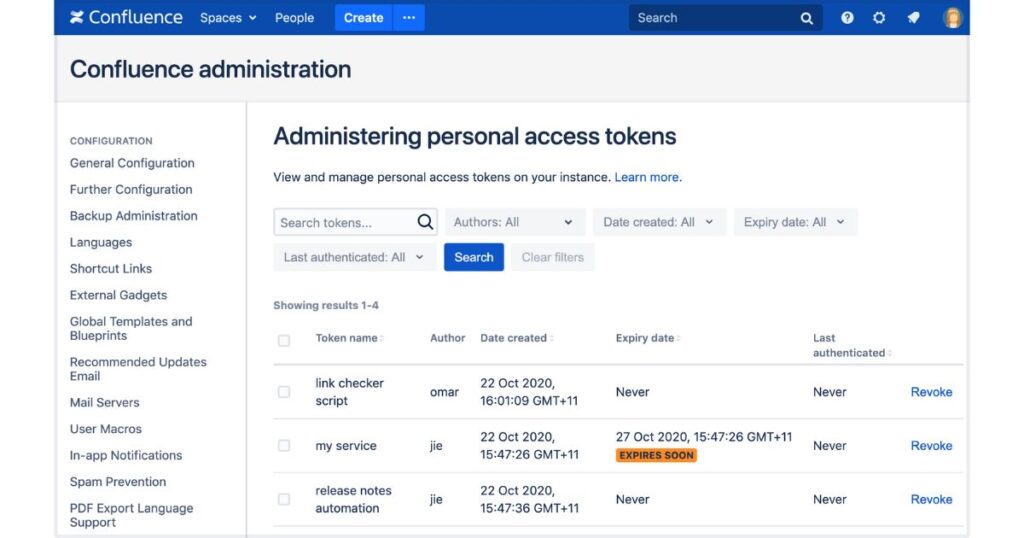Image resolution: width=1024 pixels, height=538 pixels.
Task: Go to People in the top navigation
Action: coord(294,18)
